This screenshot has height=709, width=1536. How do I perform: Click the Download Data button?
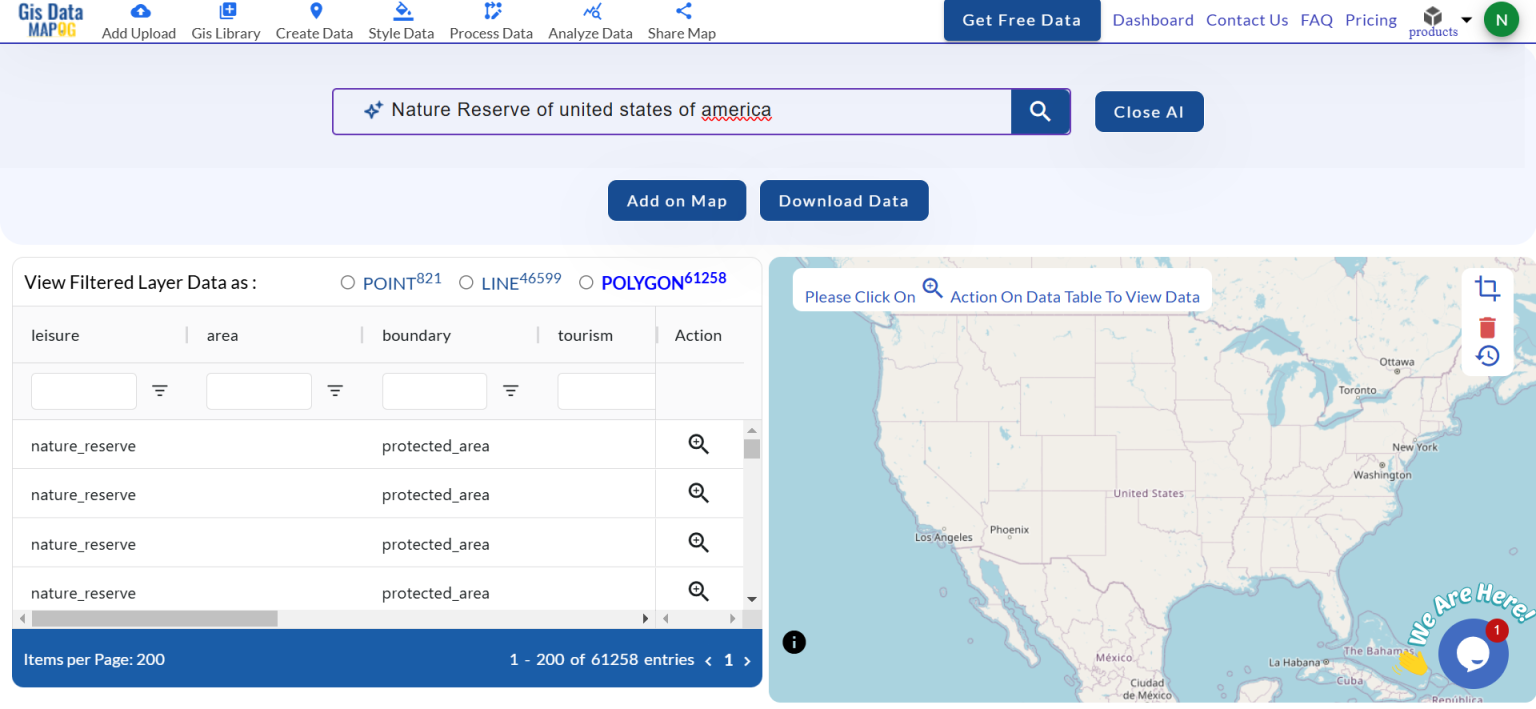[843, 201]
